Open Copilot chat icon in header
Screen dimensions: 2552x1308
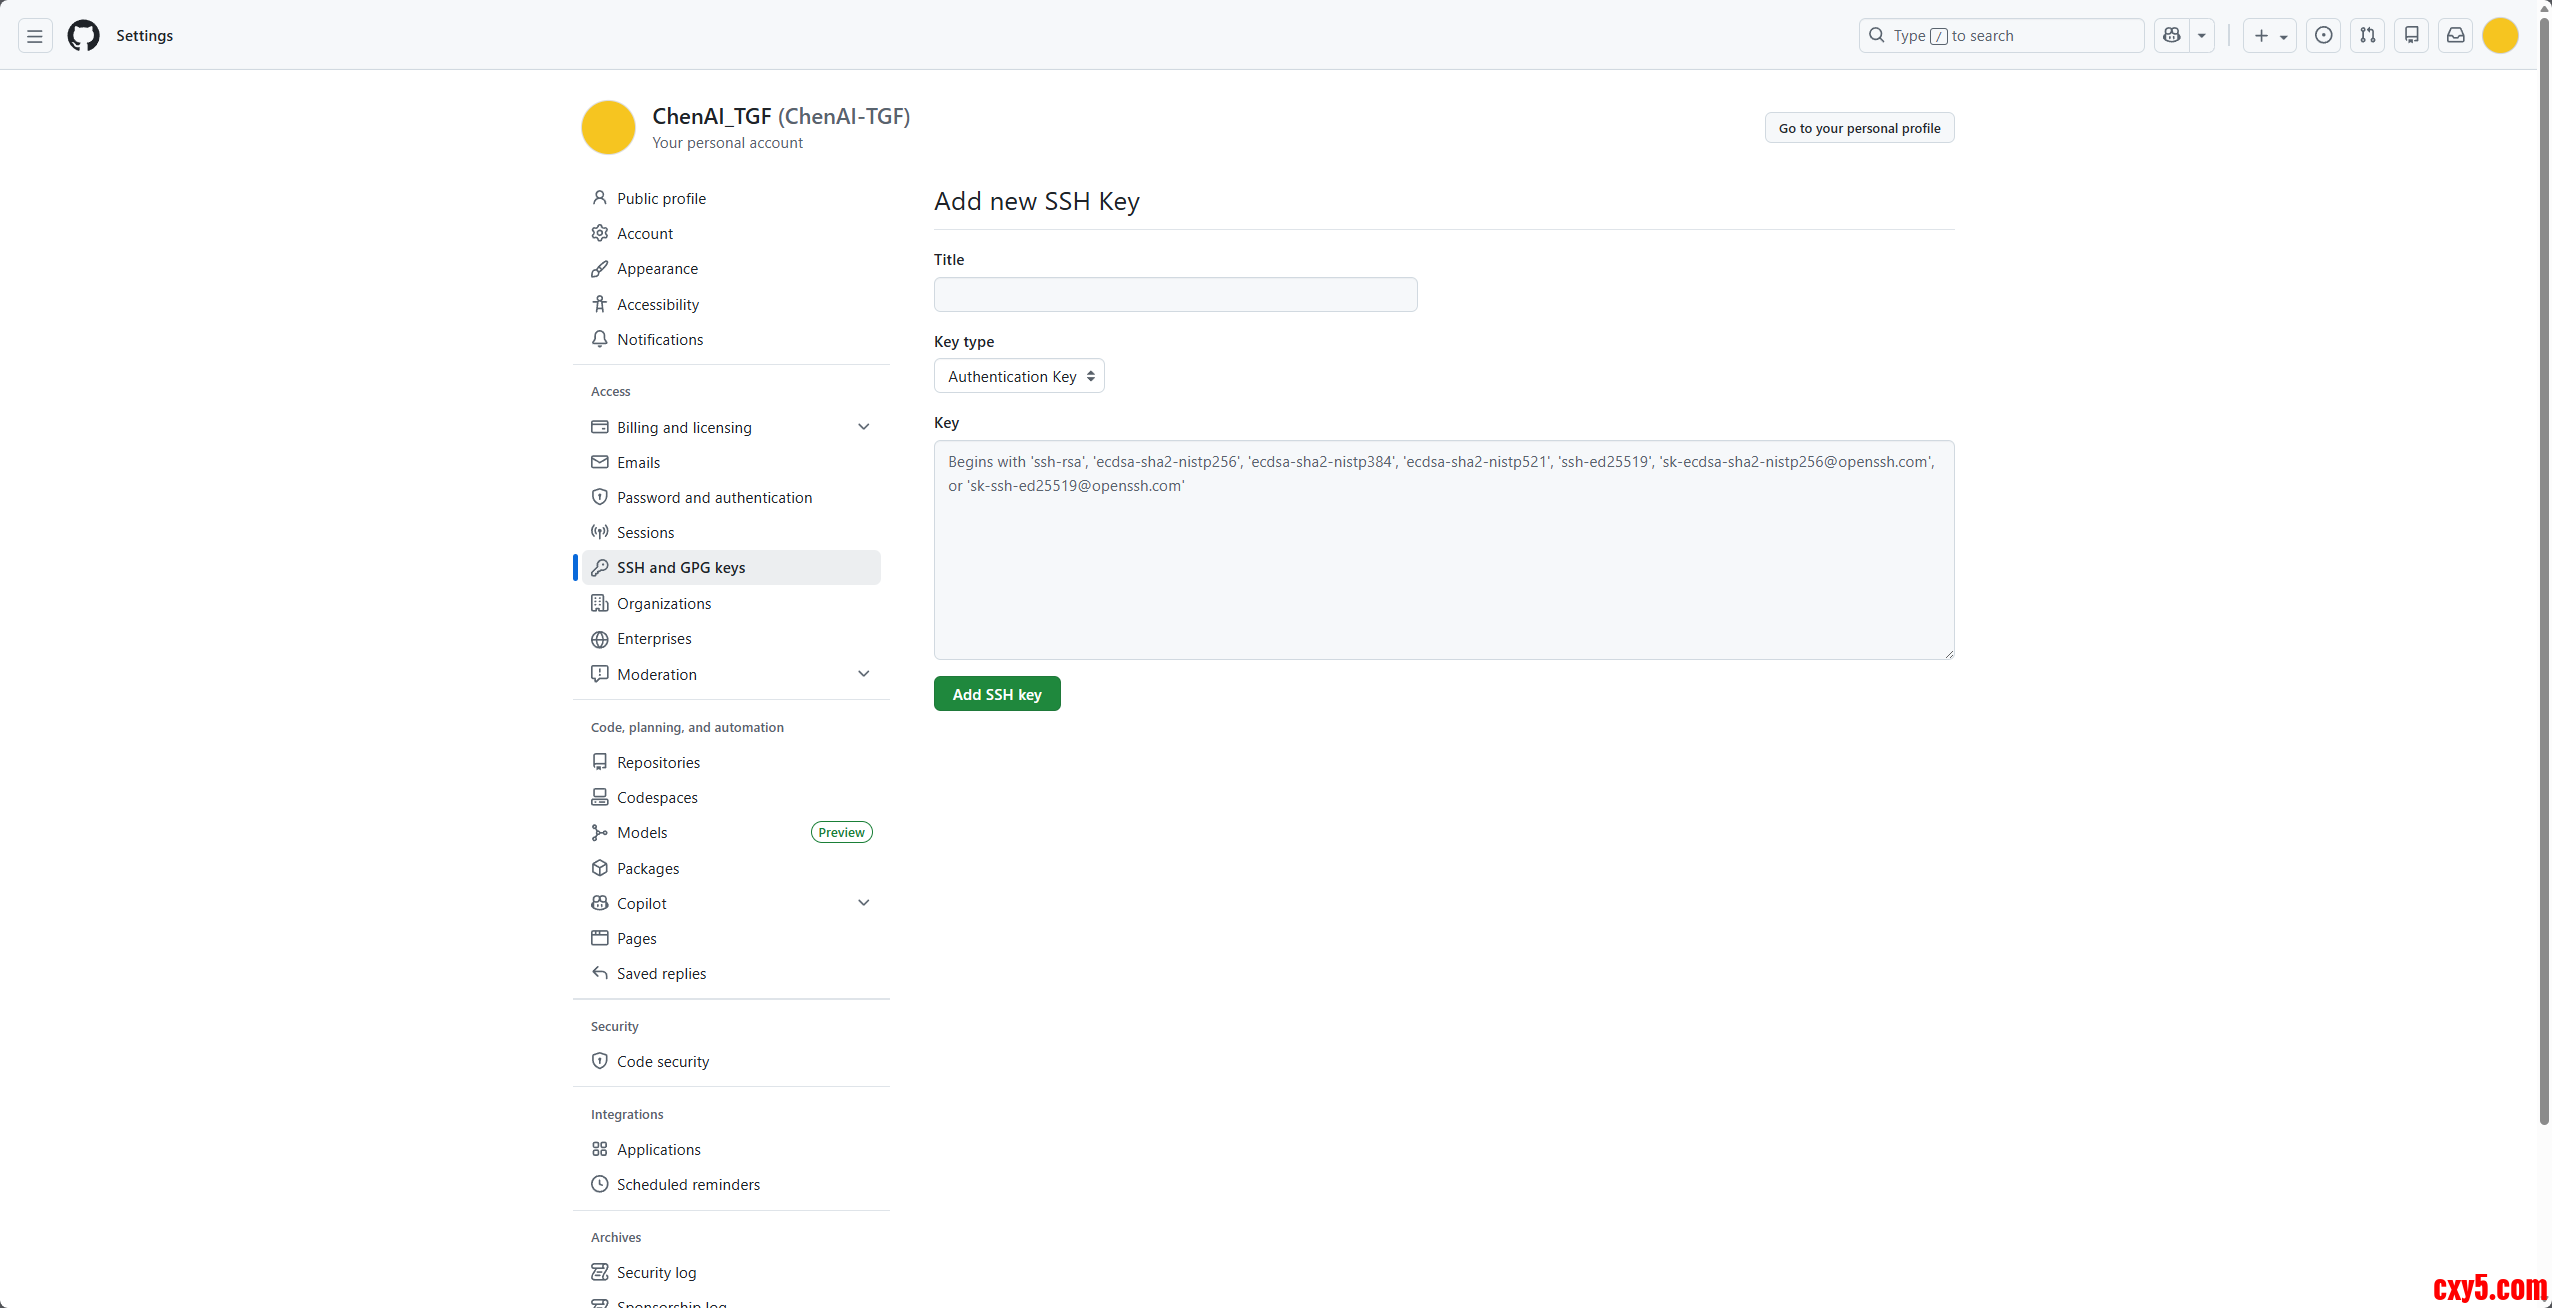pos(2171,36)
